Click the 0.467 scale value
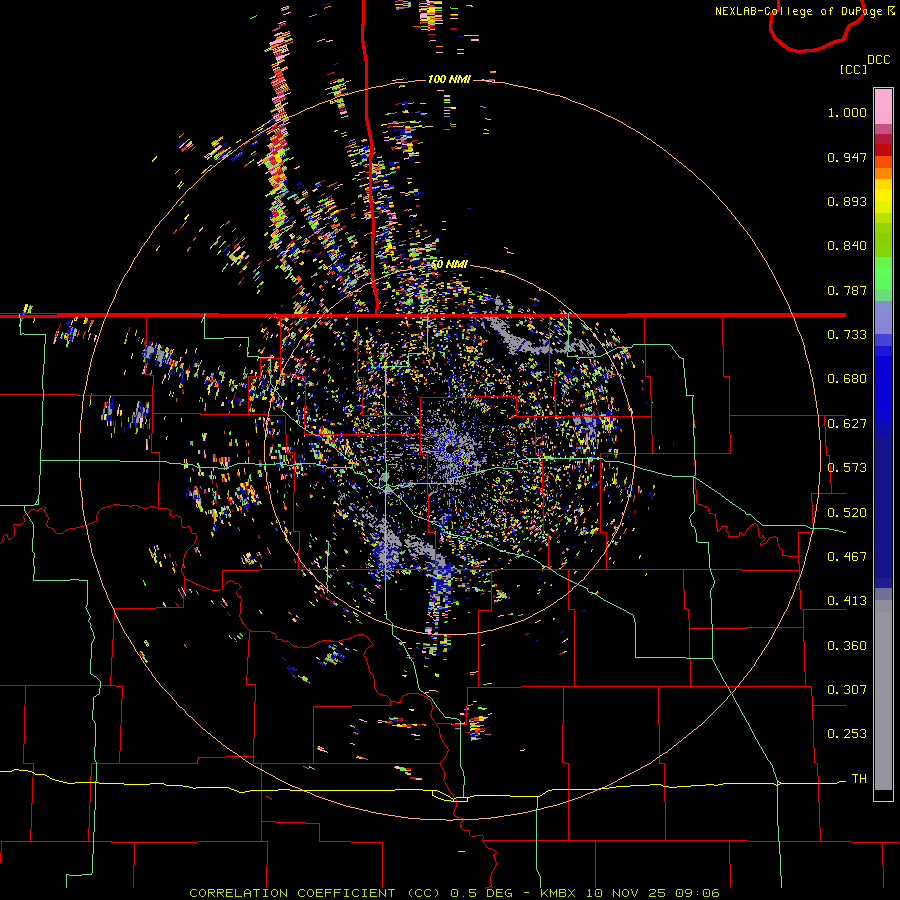This screenshot has height=900, width=900. [847, 557]
